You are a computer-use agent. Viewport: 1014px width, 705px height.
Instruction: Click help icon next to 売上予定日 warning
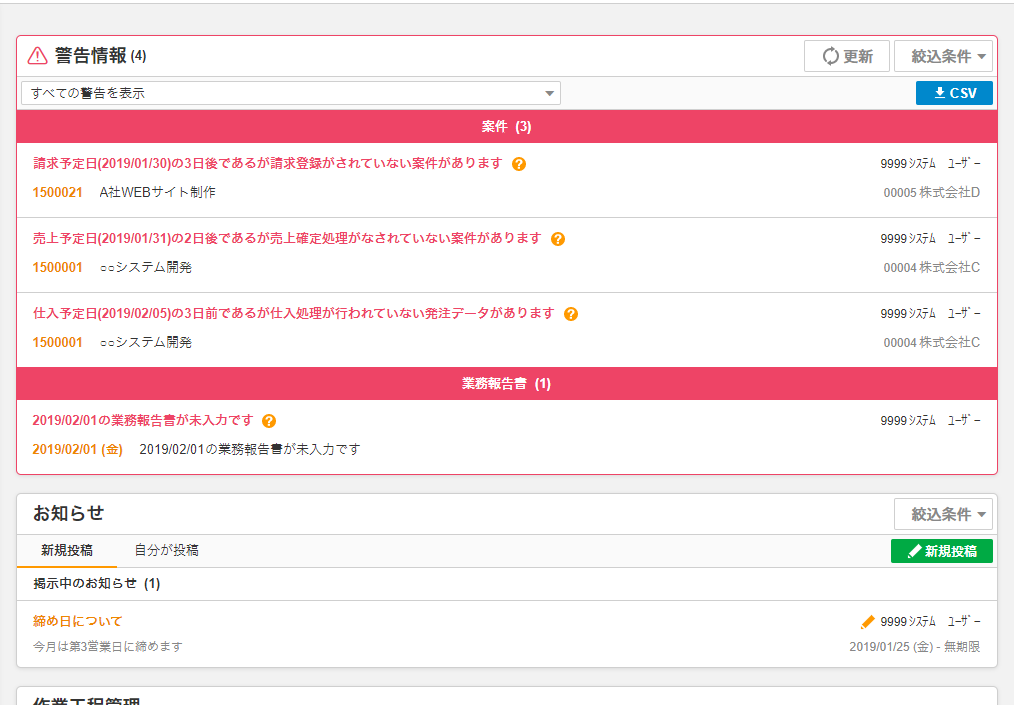[557, 239]
